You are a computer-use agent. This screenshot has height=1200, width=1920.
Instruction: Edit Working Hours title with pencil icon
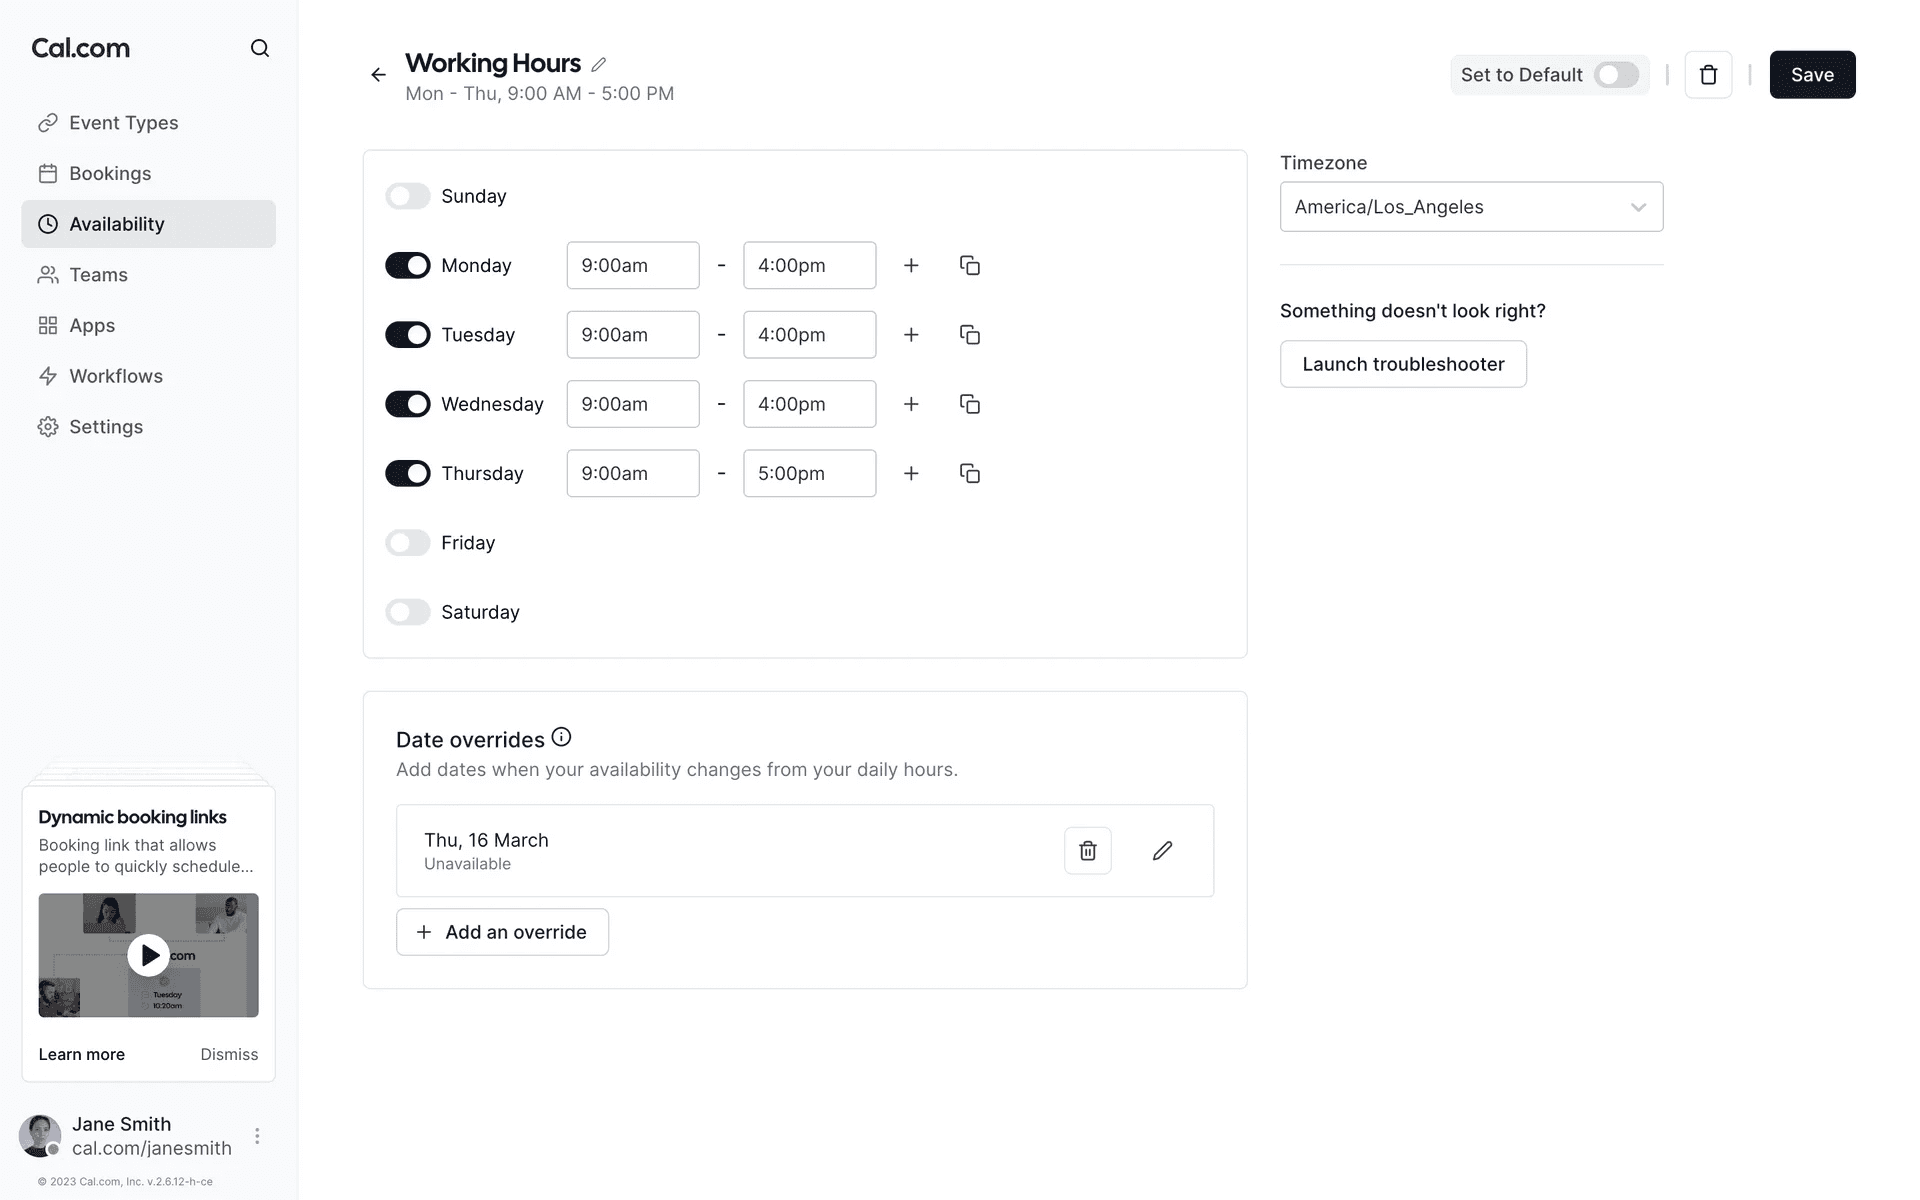[599, 64]
